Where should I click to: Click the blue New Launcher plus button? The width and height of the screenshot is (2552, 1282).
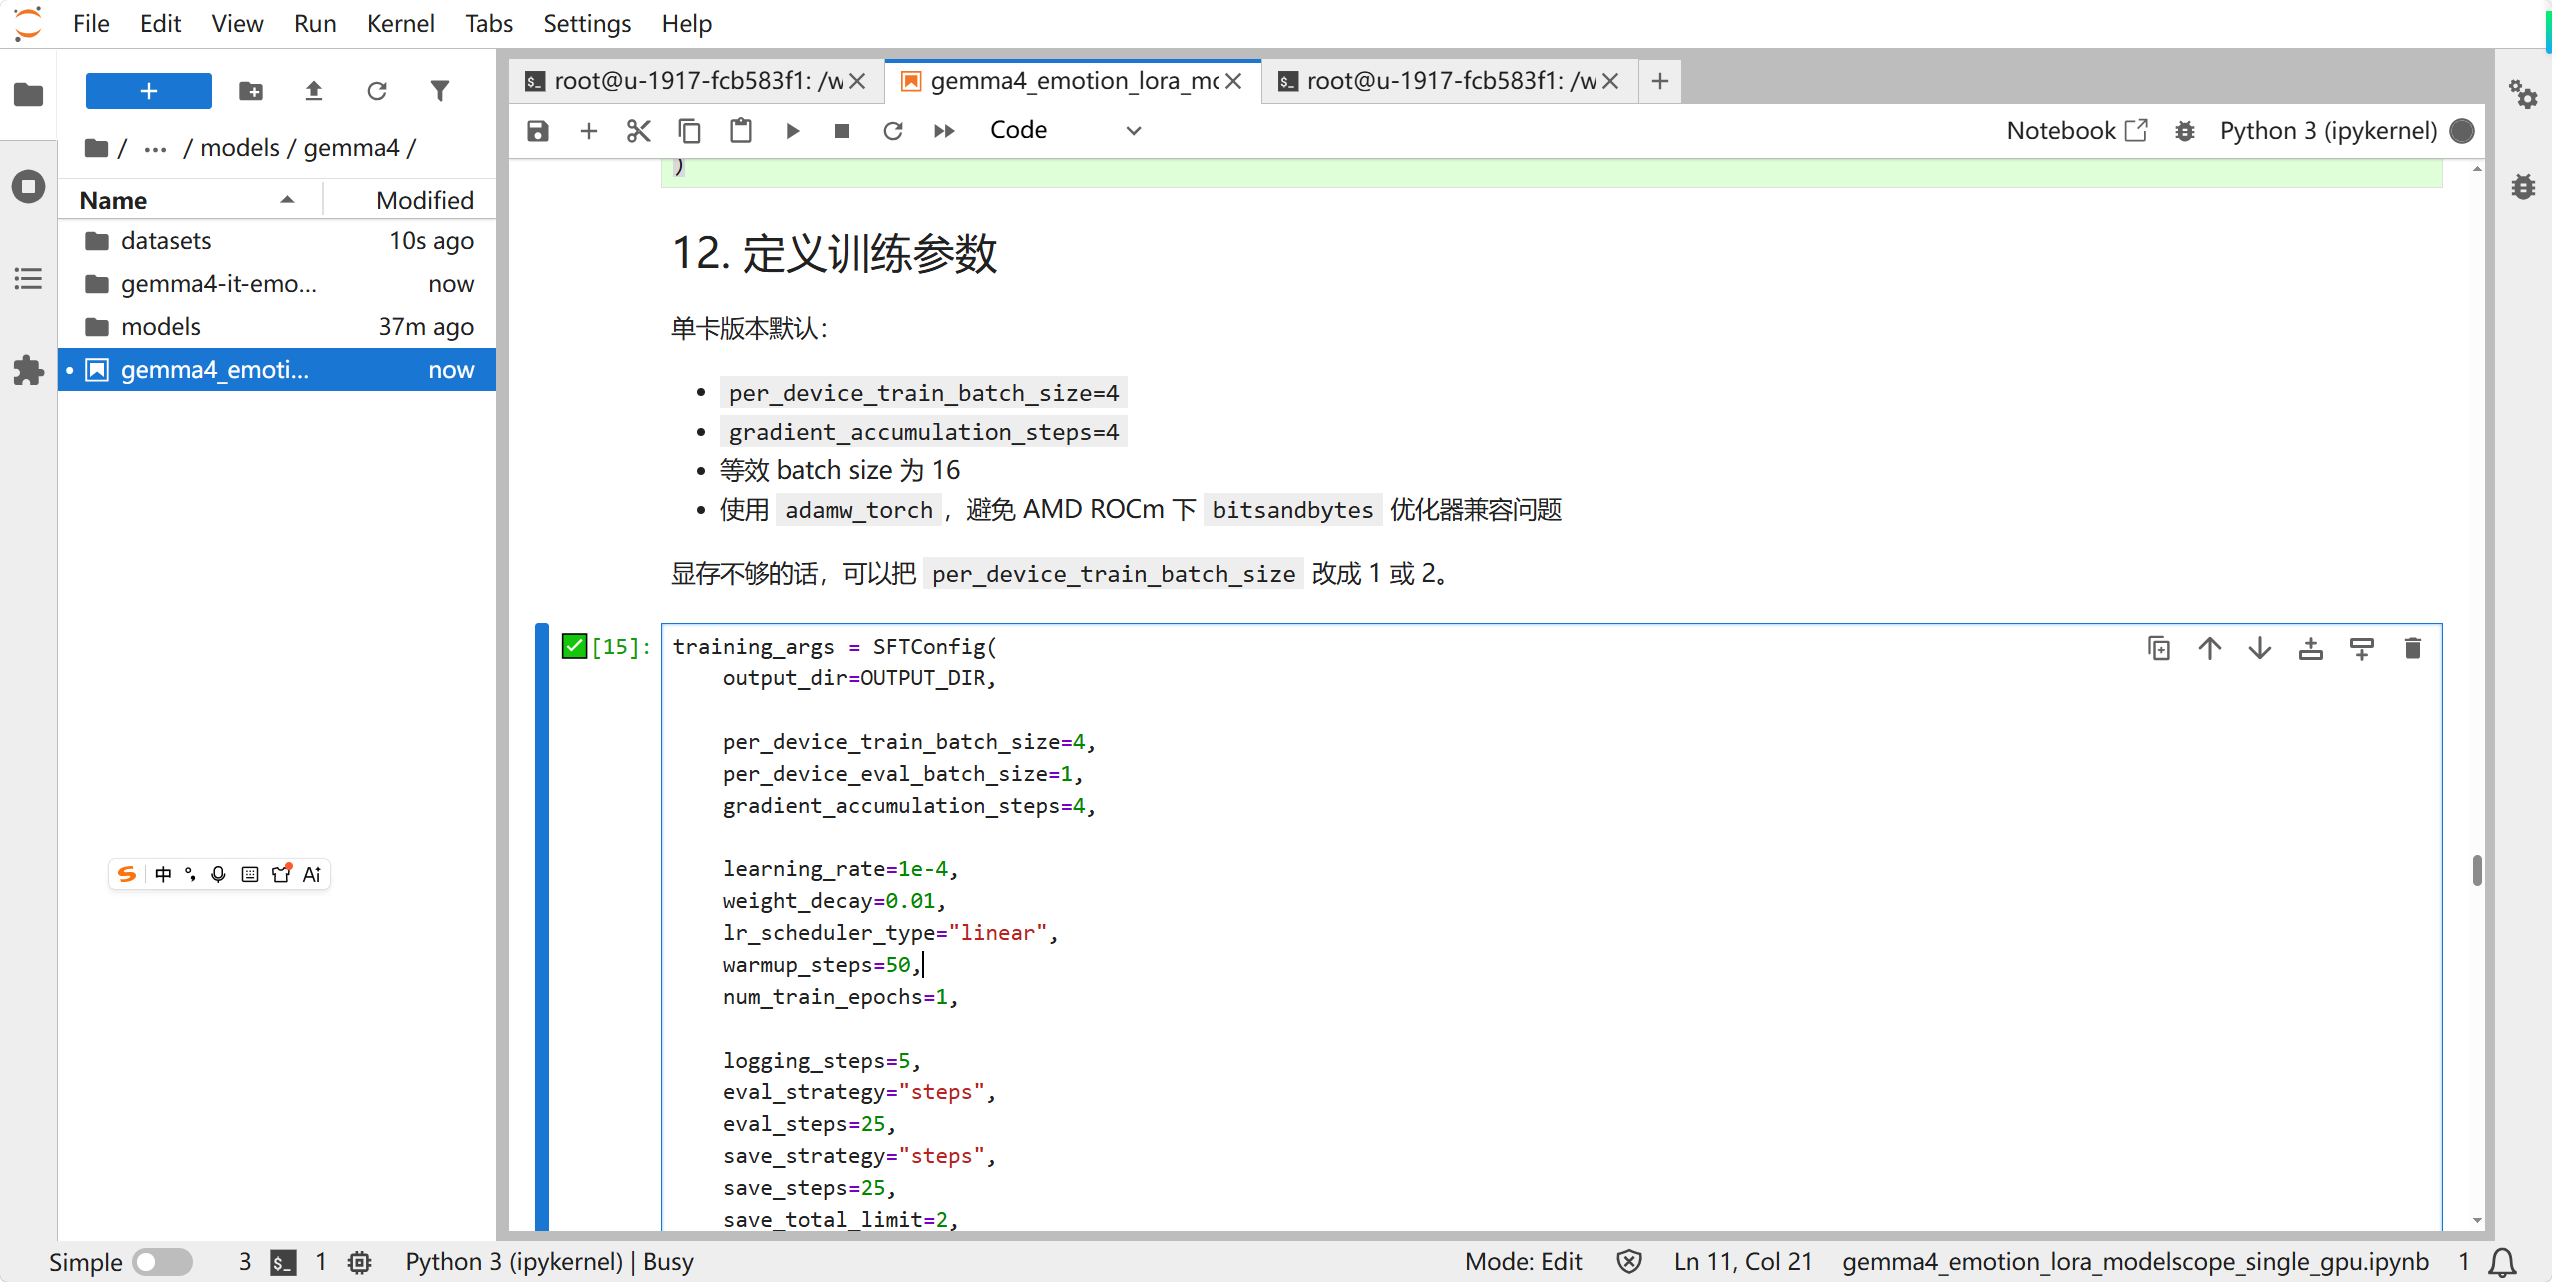coord(149,91)
